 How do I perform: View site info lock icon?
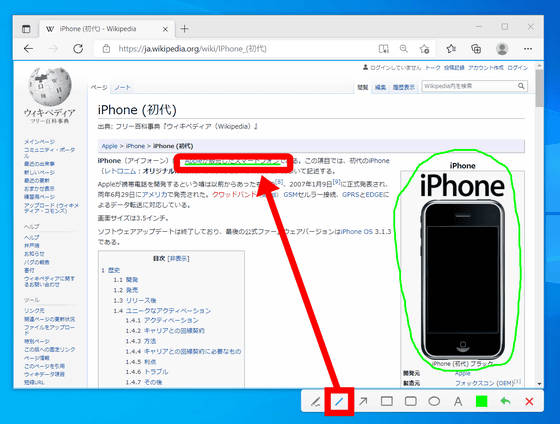point(106,49)
